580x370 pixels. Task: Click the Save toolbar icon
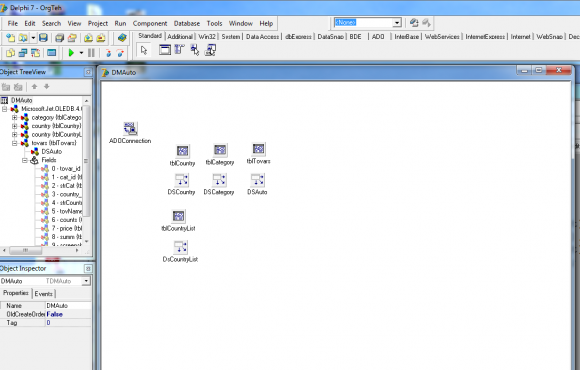[43, 38]
